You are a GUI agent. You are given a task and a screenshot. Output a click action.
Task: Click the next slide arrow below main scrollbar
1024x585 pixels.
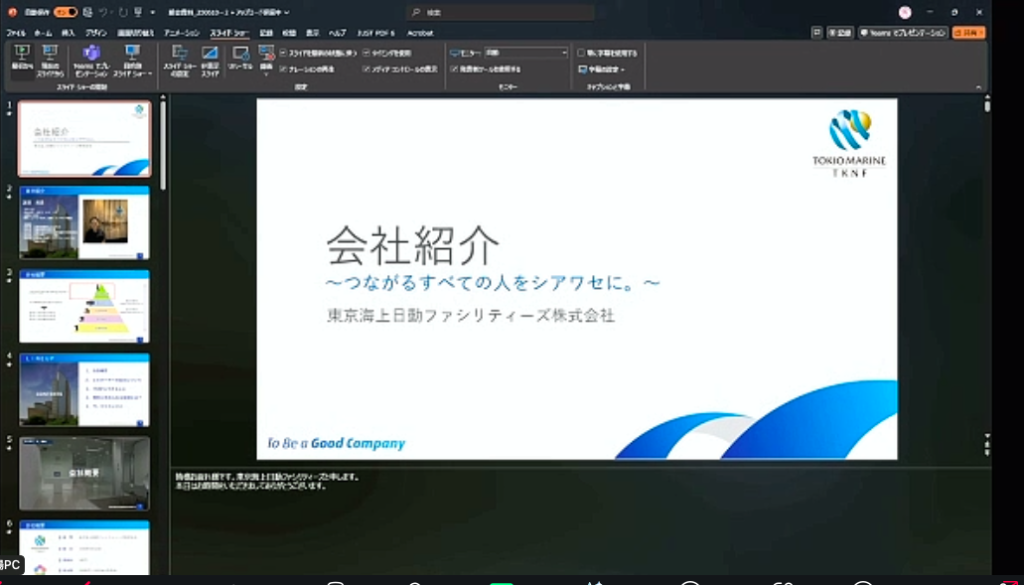987,451
